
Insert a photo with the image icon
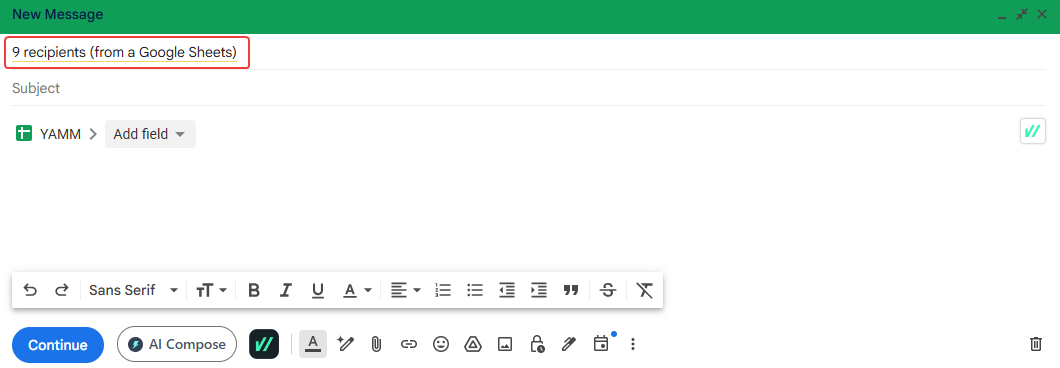point(504,344)
